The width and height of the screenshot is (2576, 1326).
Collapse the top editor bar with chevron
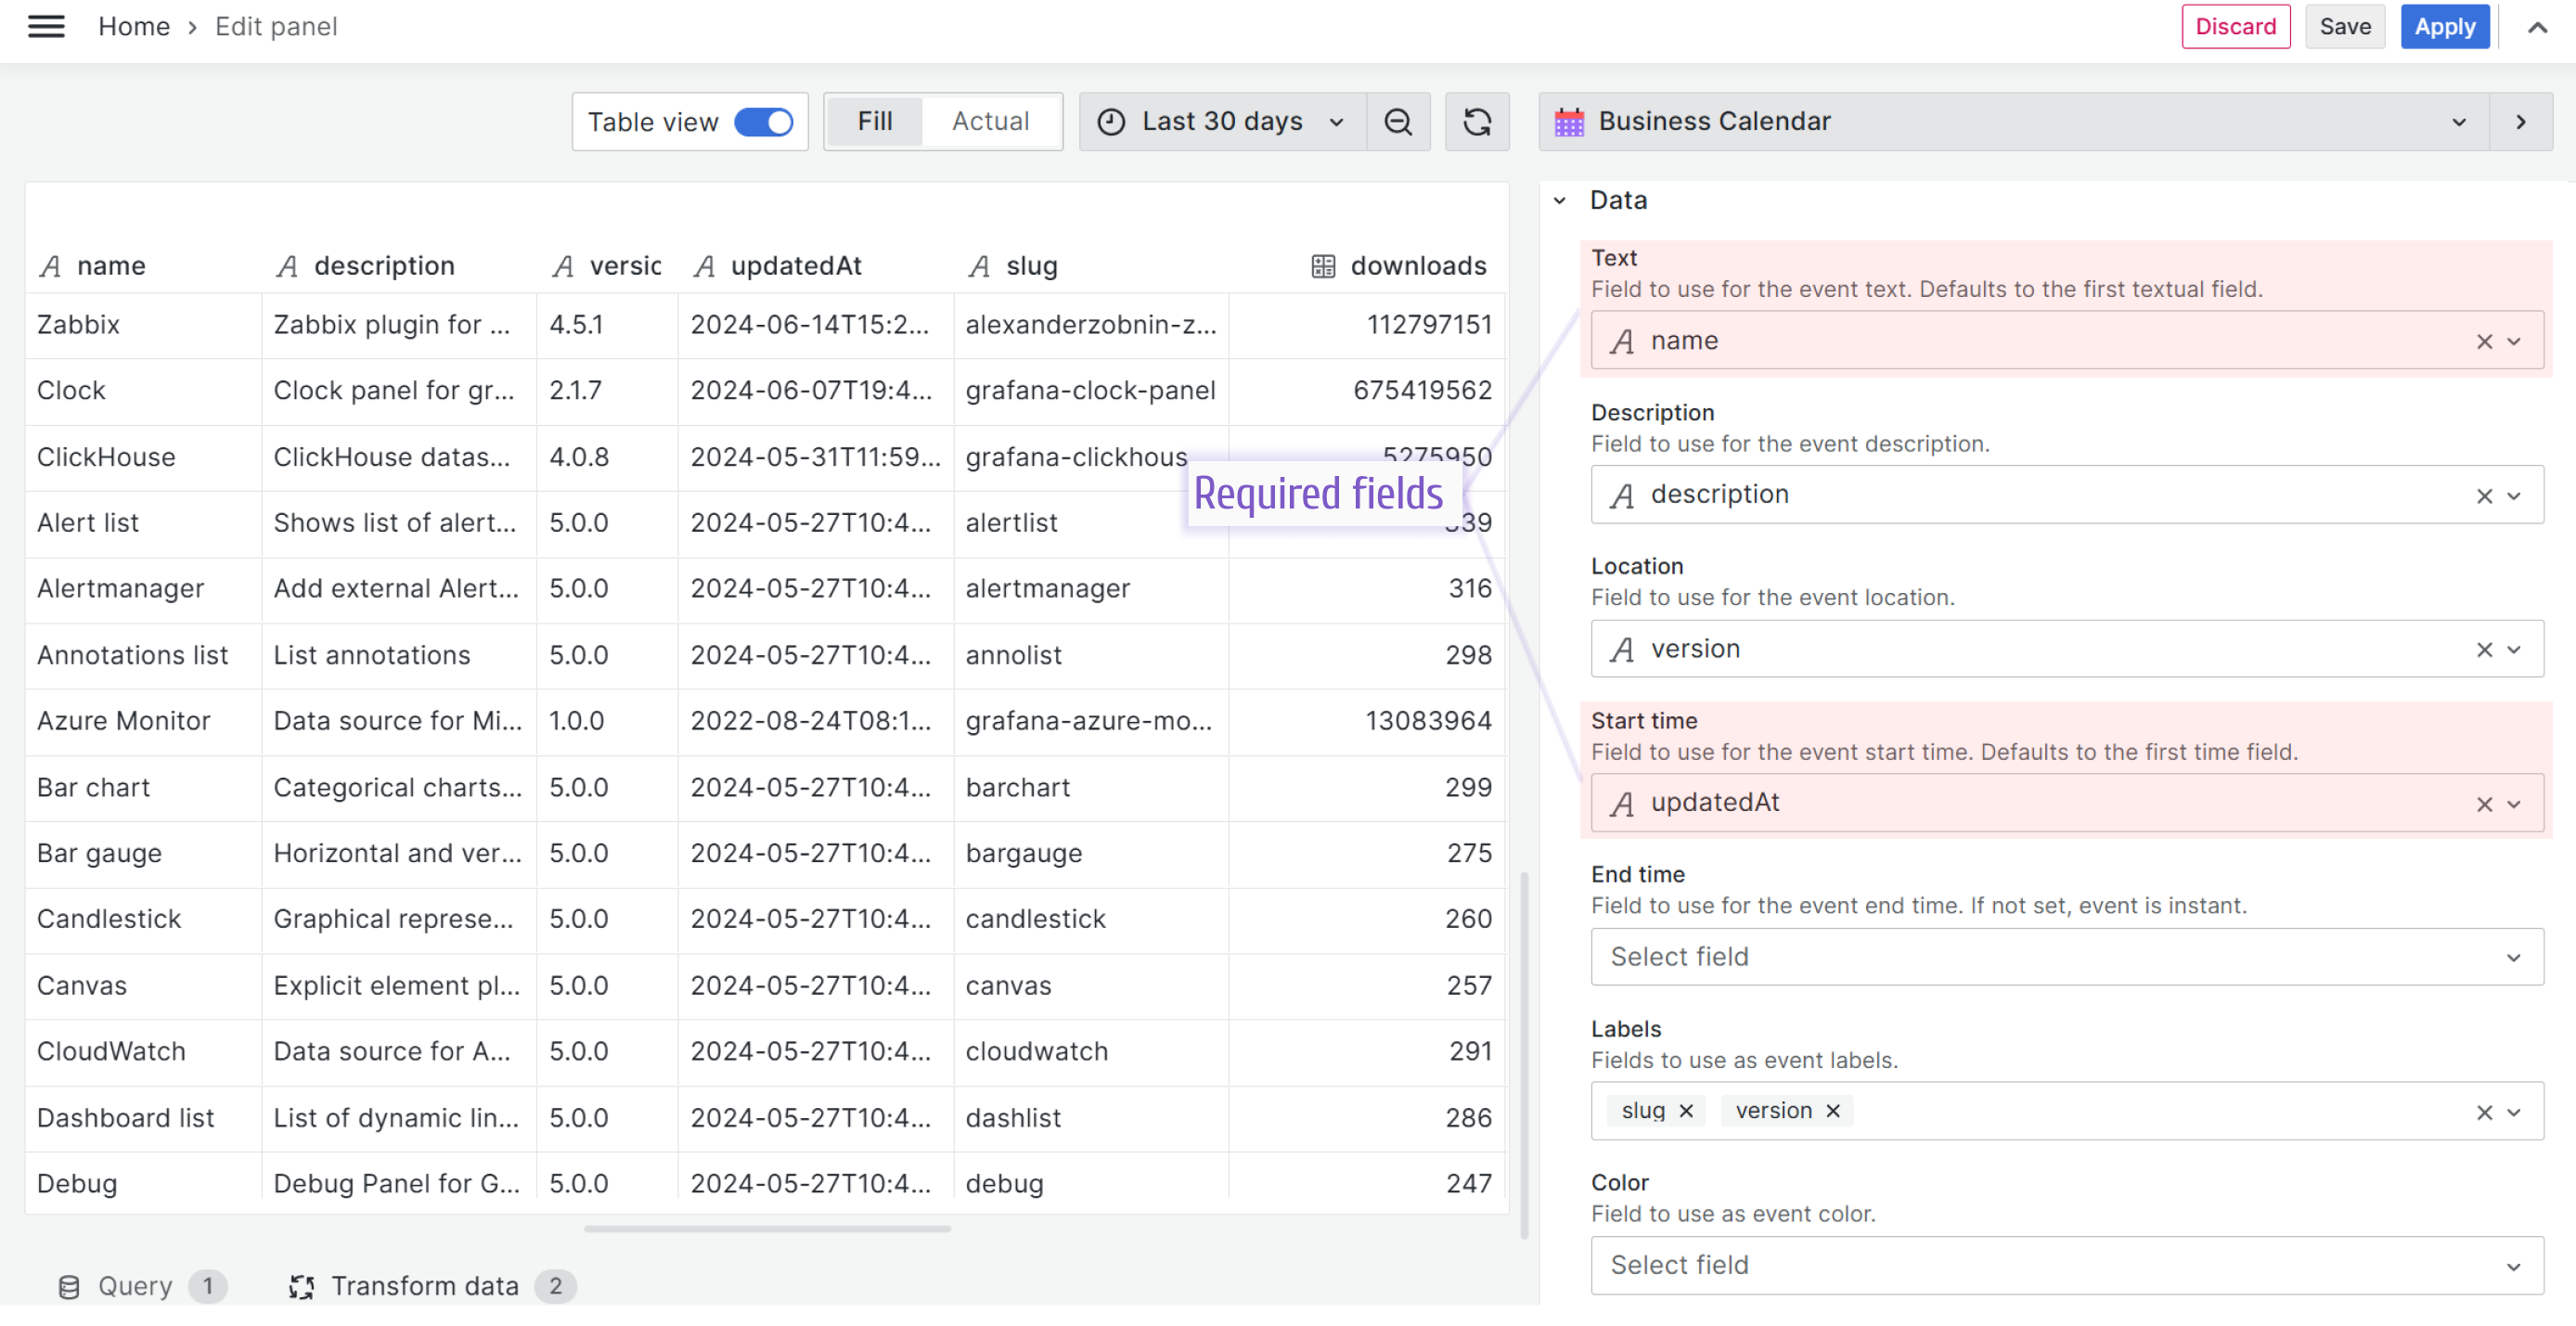click(x=2538, y=27)
